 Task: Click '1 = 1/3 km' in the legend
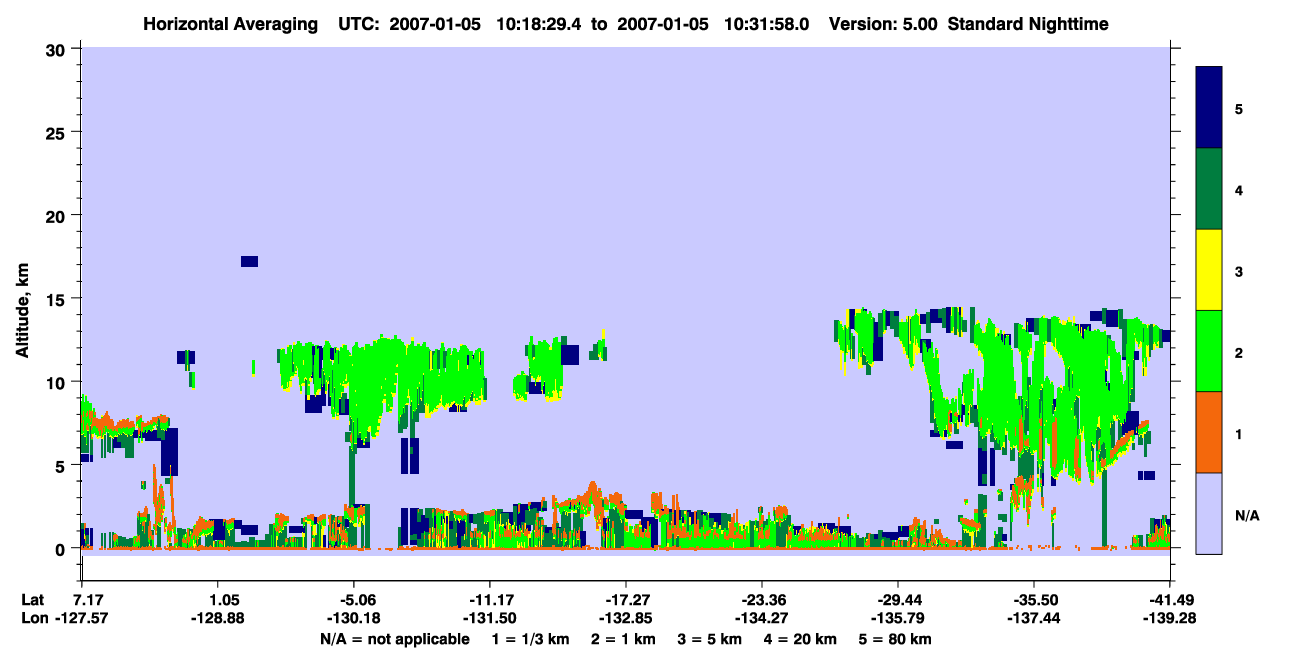(532, 639)
